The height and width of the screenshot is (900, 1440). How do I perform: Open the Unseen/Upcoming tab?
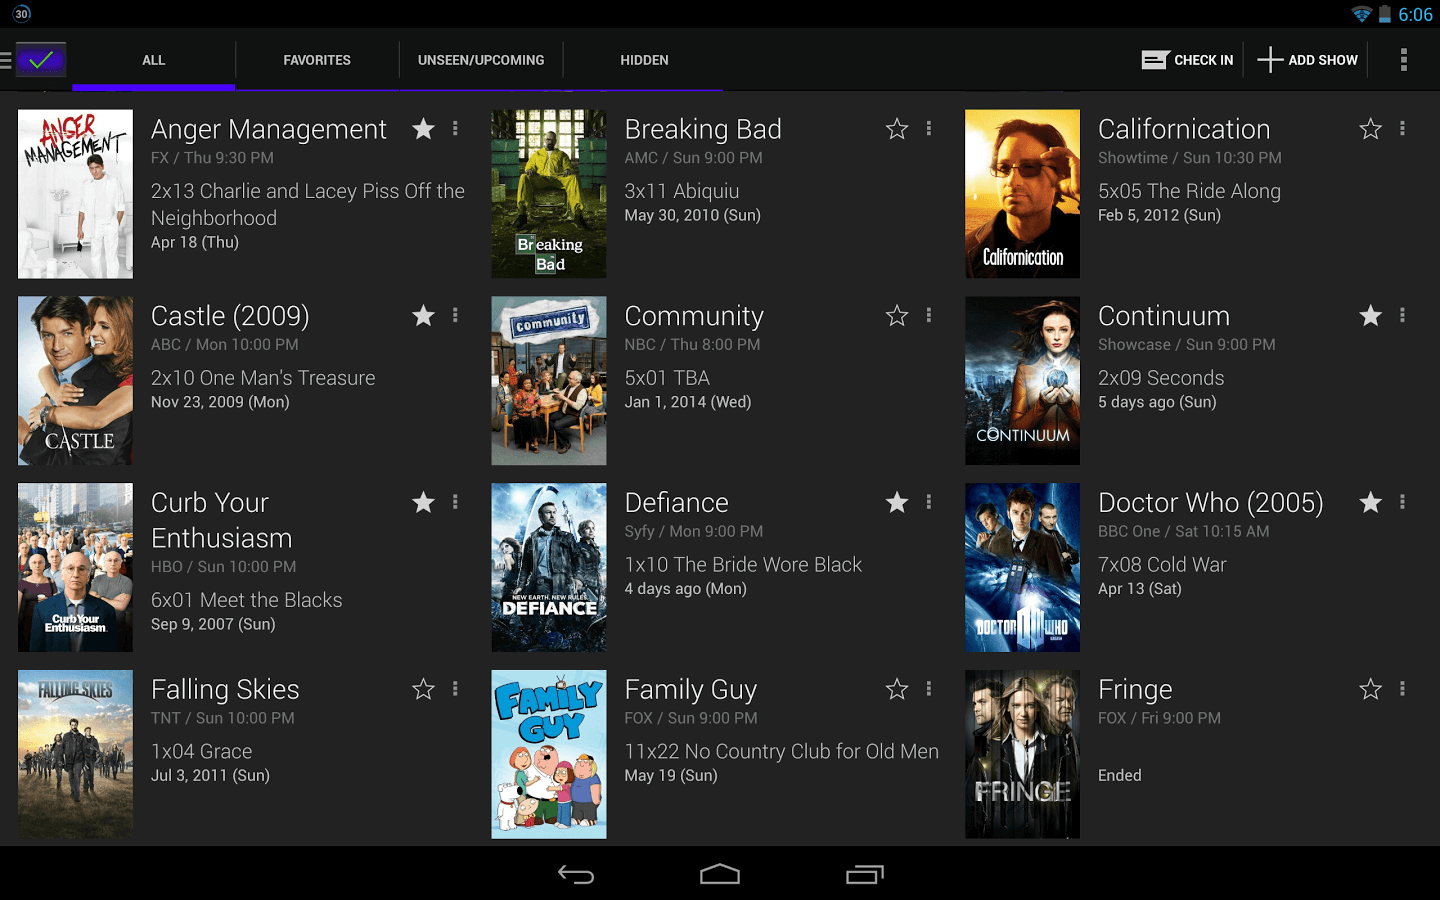[x=481, y=60]
